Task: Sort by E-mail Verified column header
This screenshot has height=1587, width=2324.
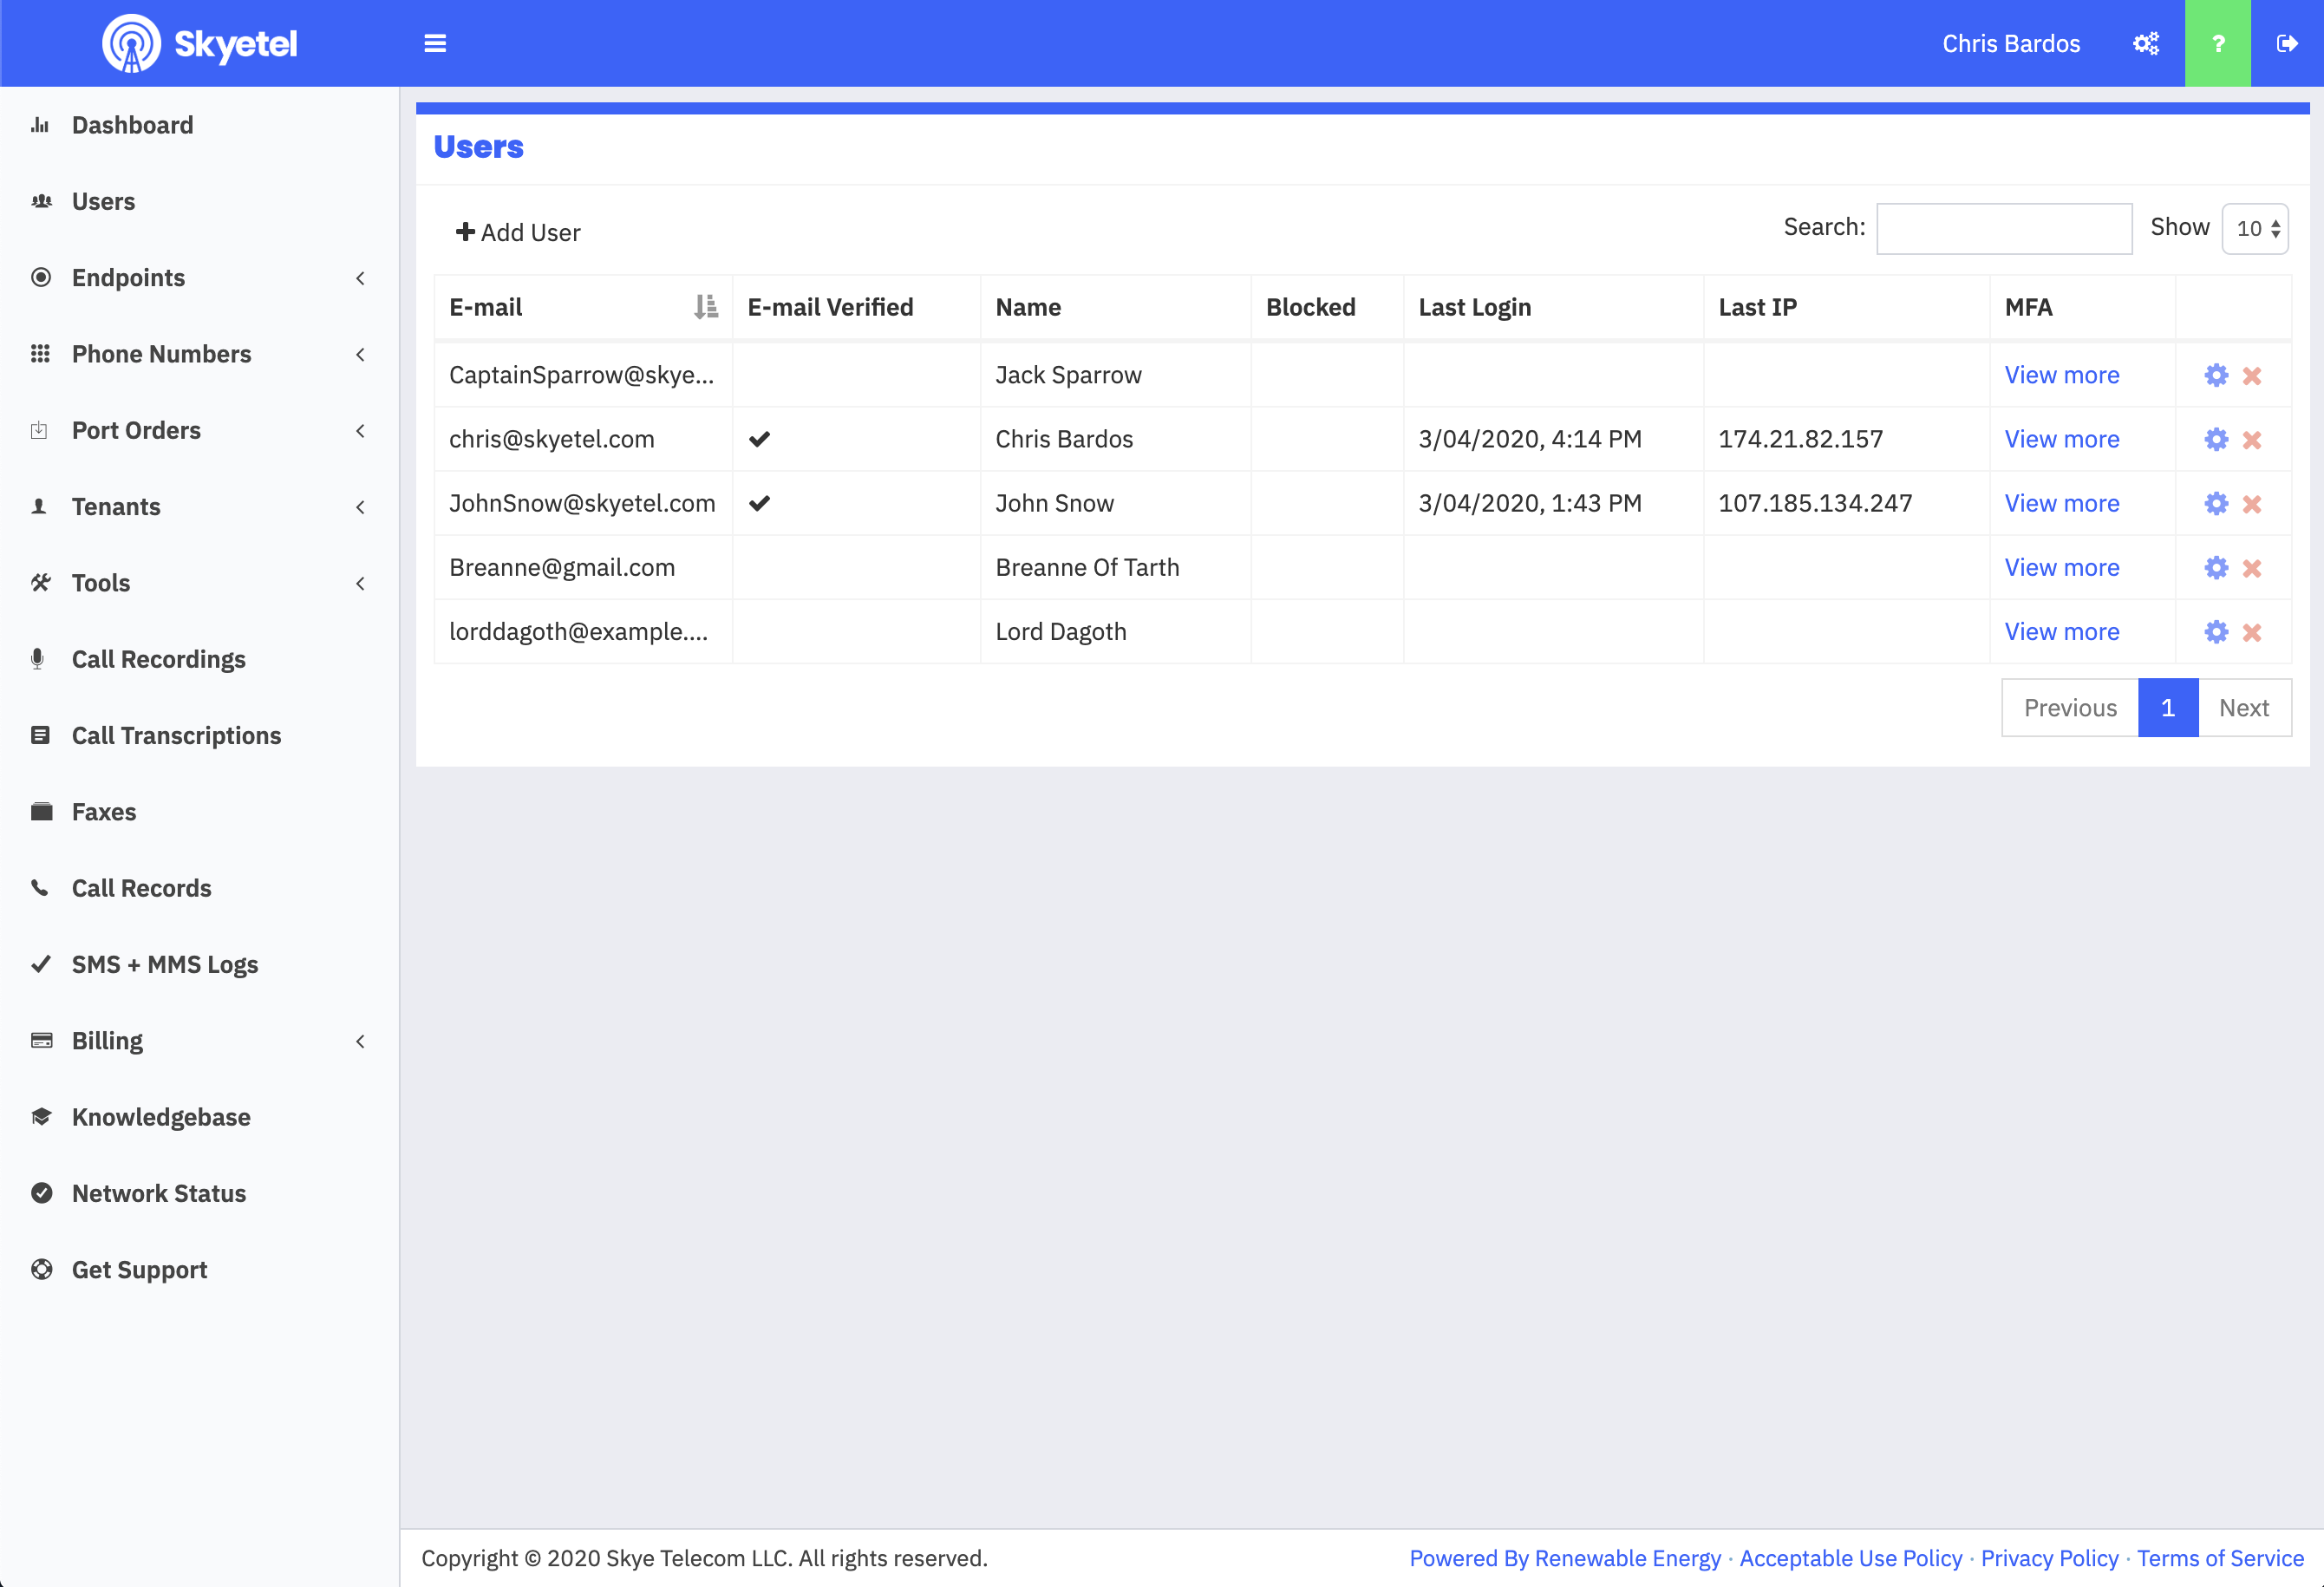Action: [856, 307]
